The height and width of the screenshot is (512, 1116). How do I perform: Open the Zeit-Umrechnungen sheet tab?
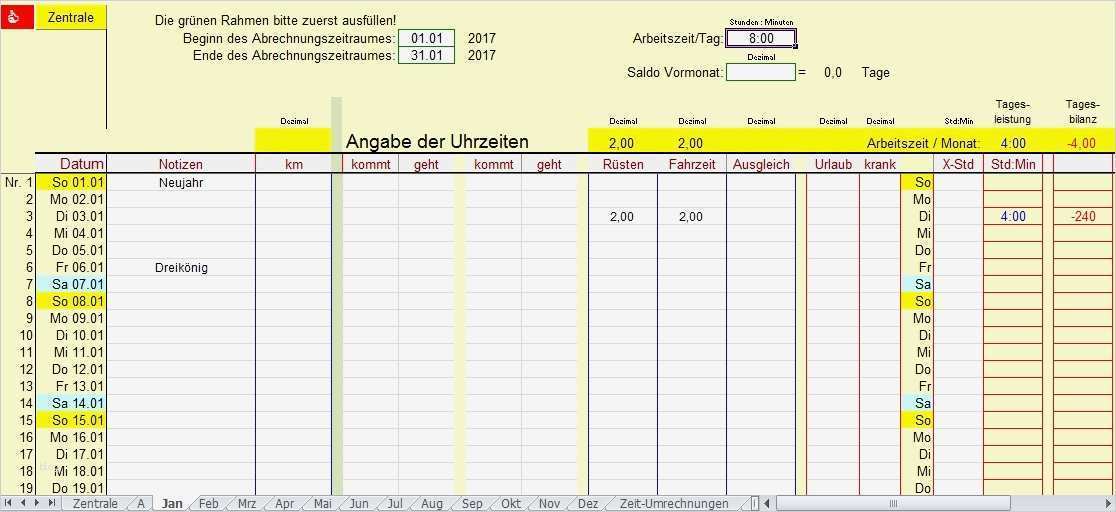674,503
